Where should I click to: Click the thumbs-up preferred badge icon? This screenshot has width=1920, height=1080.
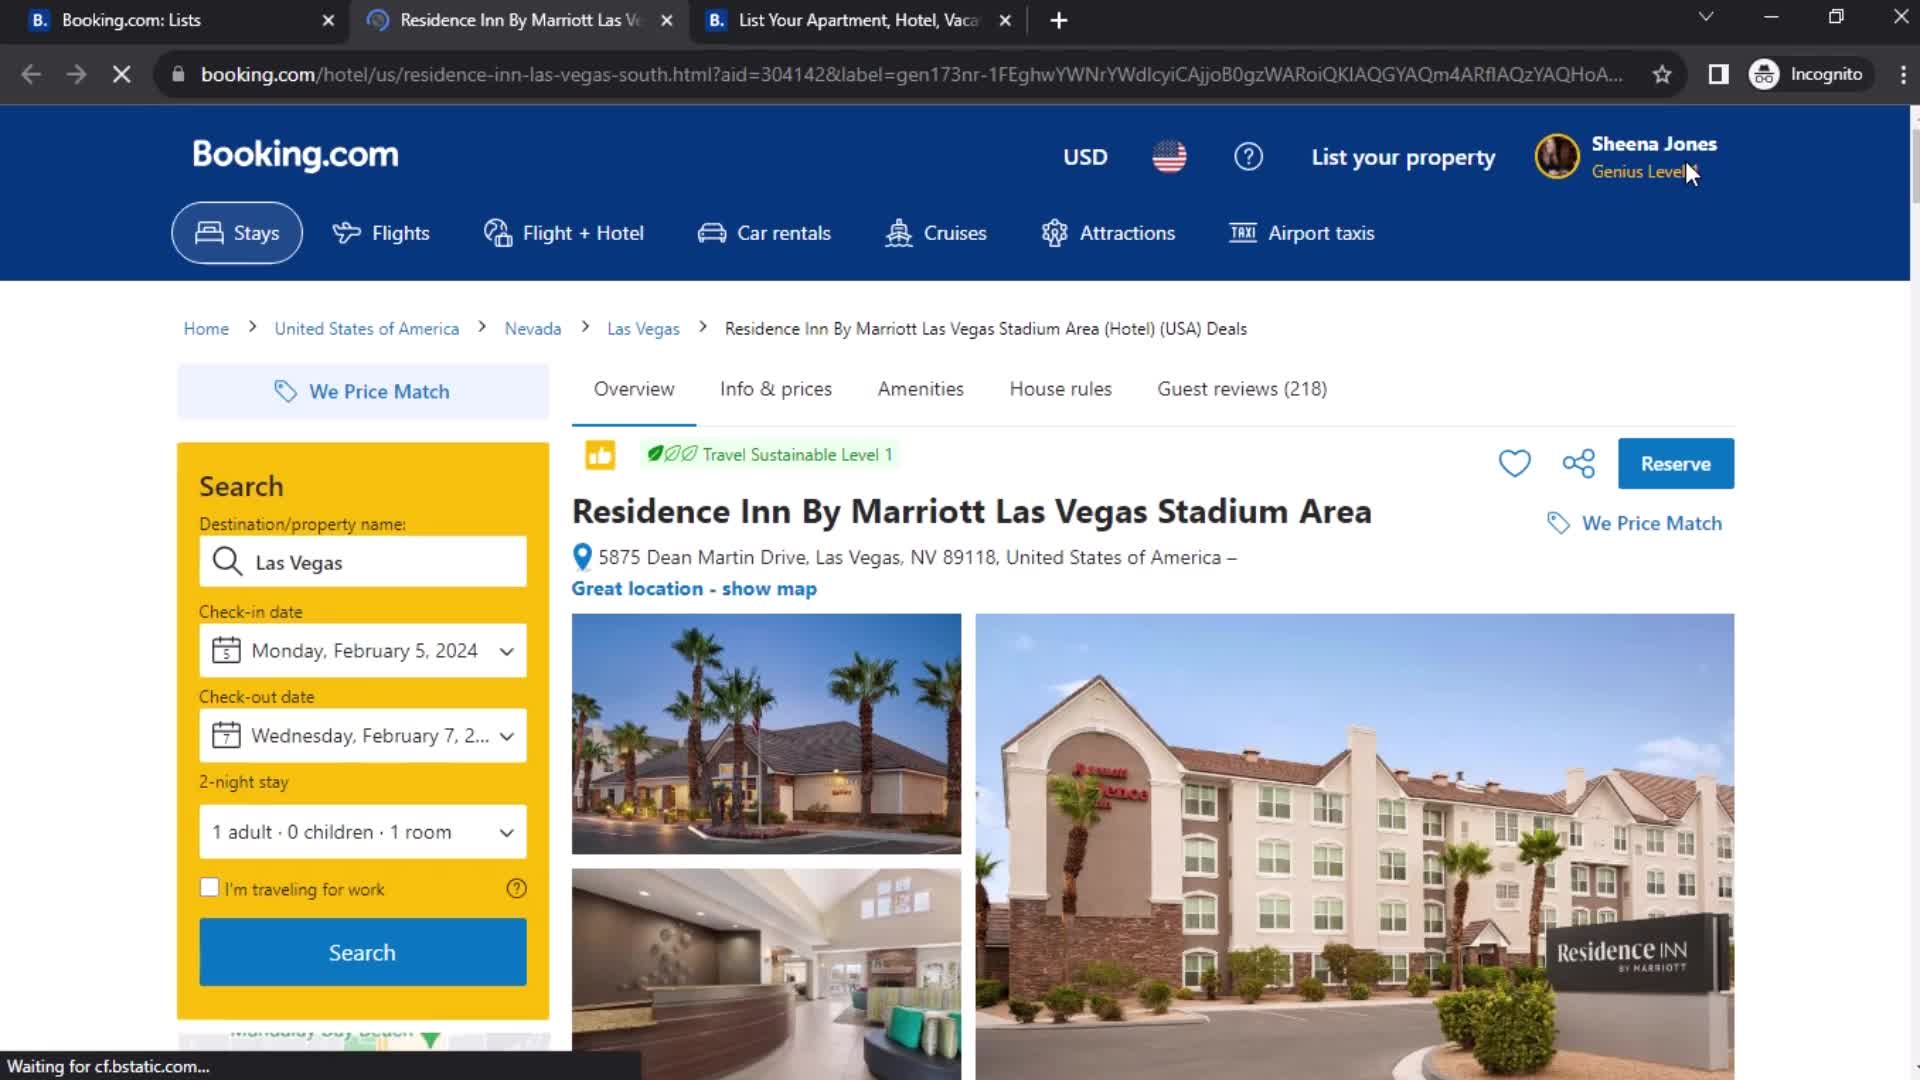(600, 455)
